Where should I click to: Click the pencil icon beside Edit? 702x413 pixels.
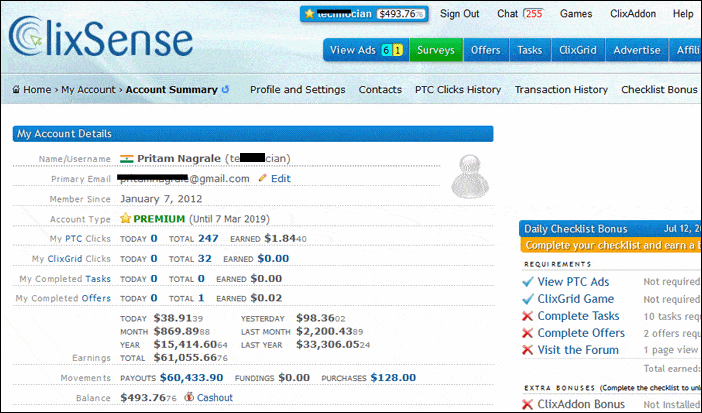(263, 178)
